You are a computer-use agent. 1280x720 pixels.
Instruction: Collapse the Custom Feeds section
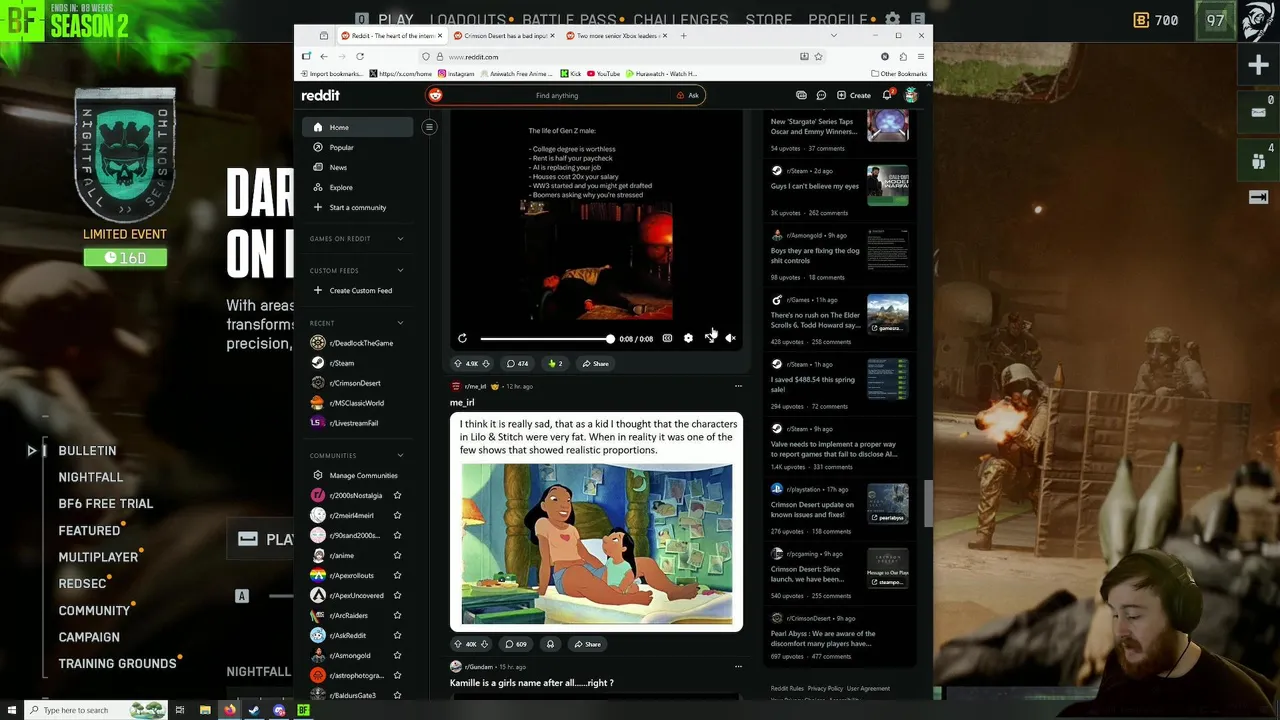click(400, 270)
